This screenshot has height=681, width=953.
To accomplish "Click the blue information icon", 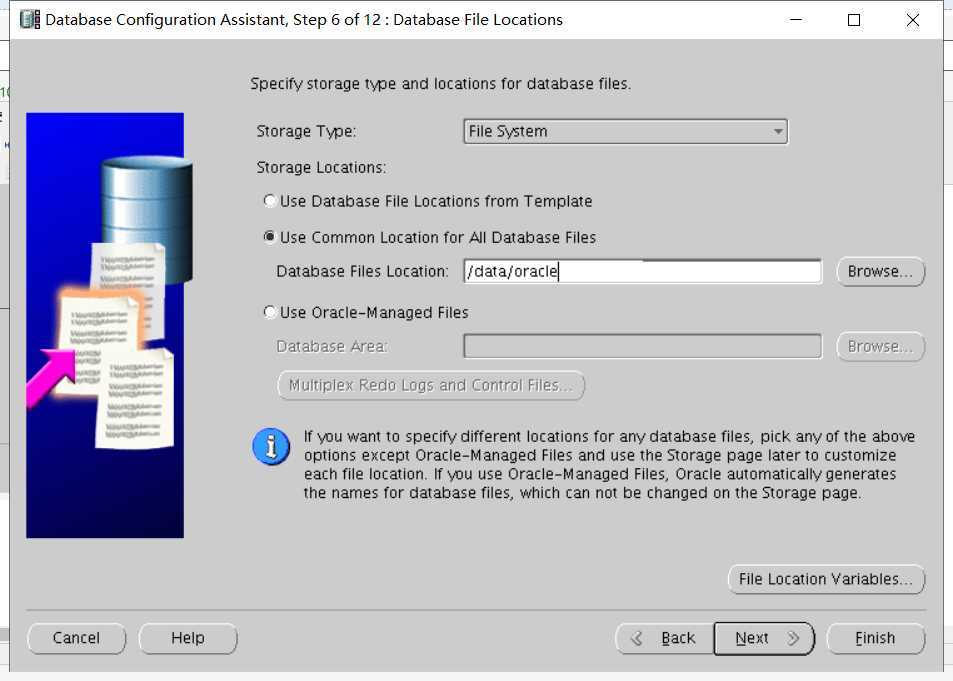I will pos(271,447).
